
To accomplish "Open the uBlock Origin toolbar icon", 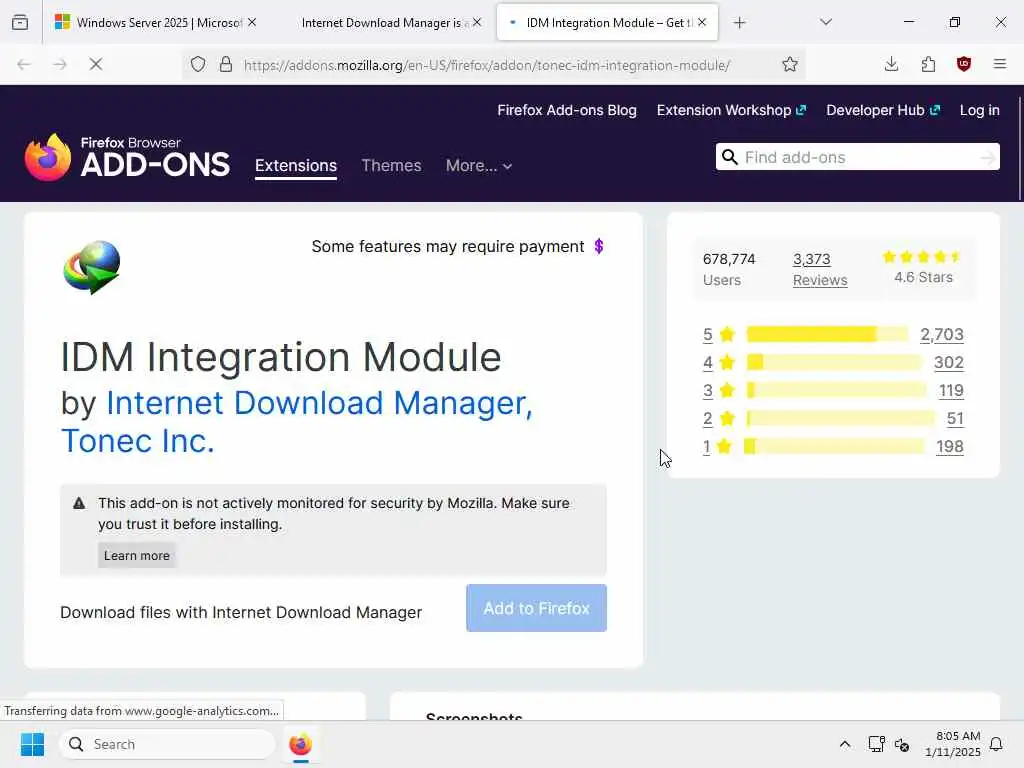I will [964, 64].
